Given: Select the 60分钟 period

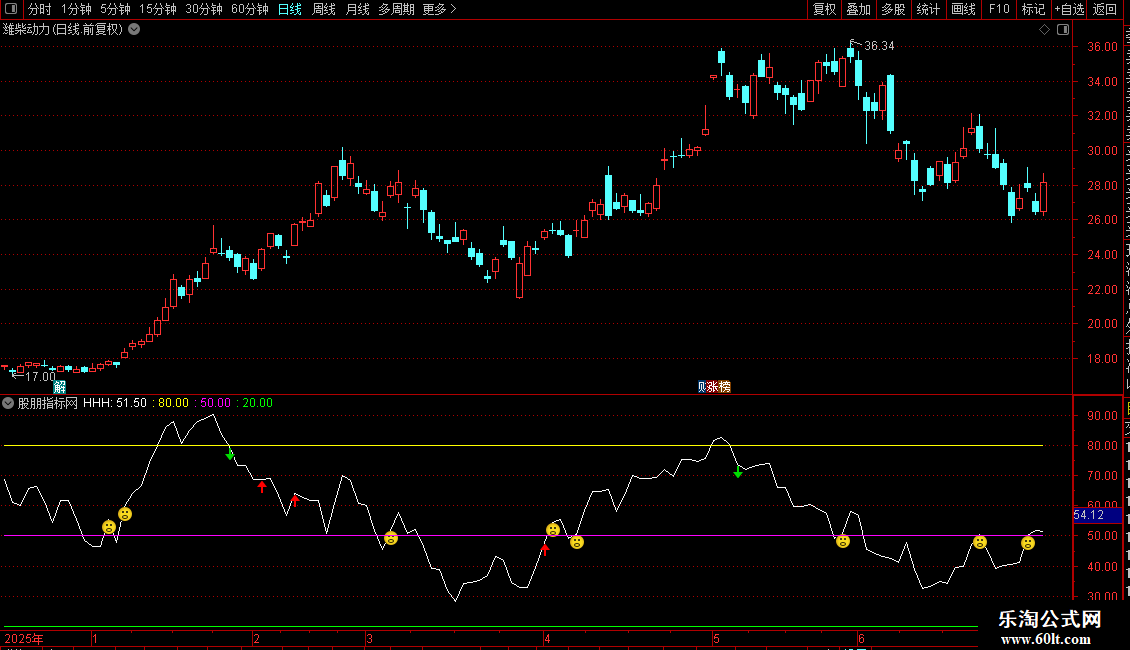Looking at the screenshot, I should pyautogui.click(x=250, y=9).
